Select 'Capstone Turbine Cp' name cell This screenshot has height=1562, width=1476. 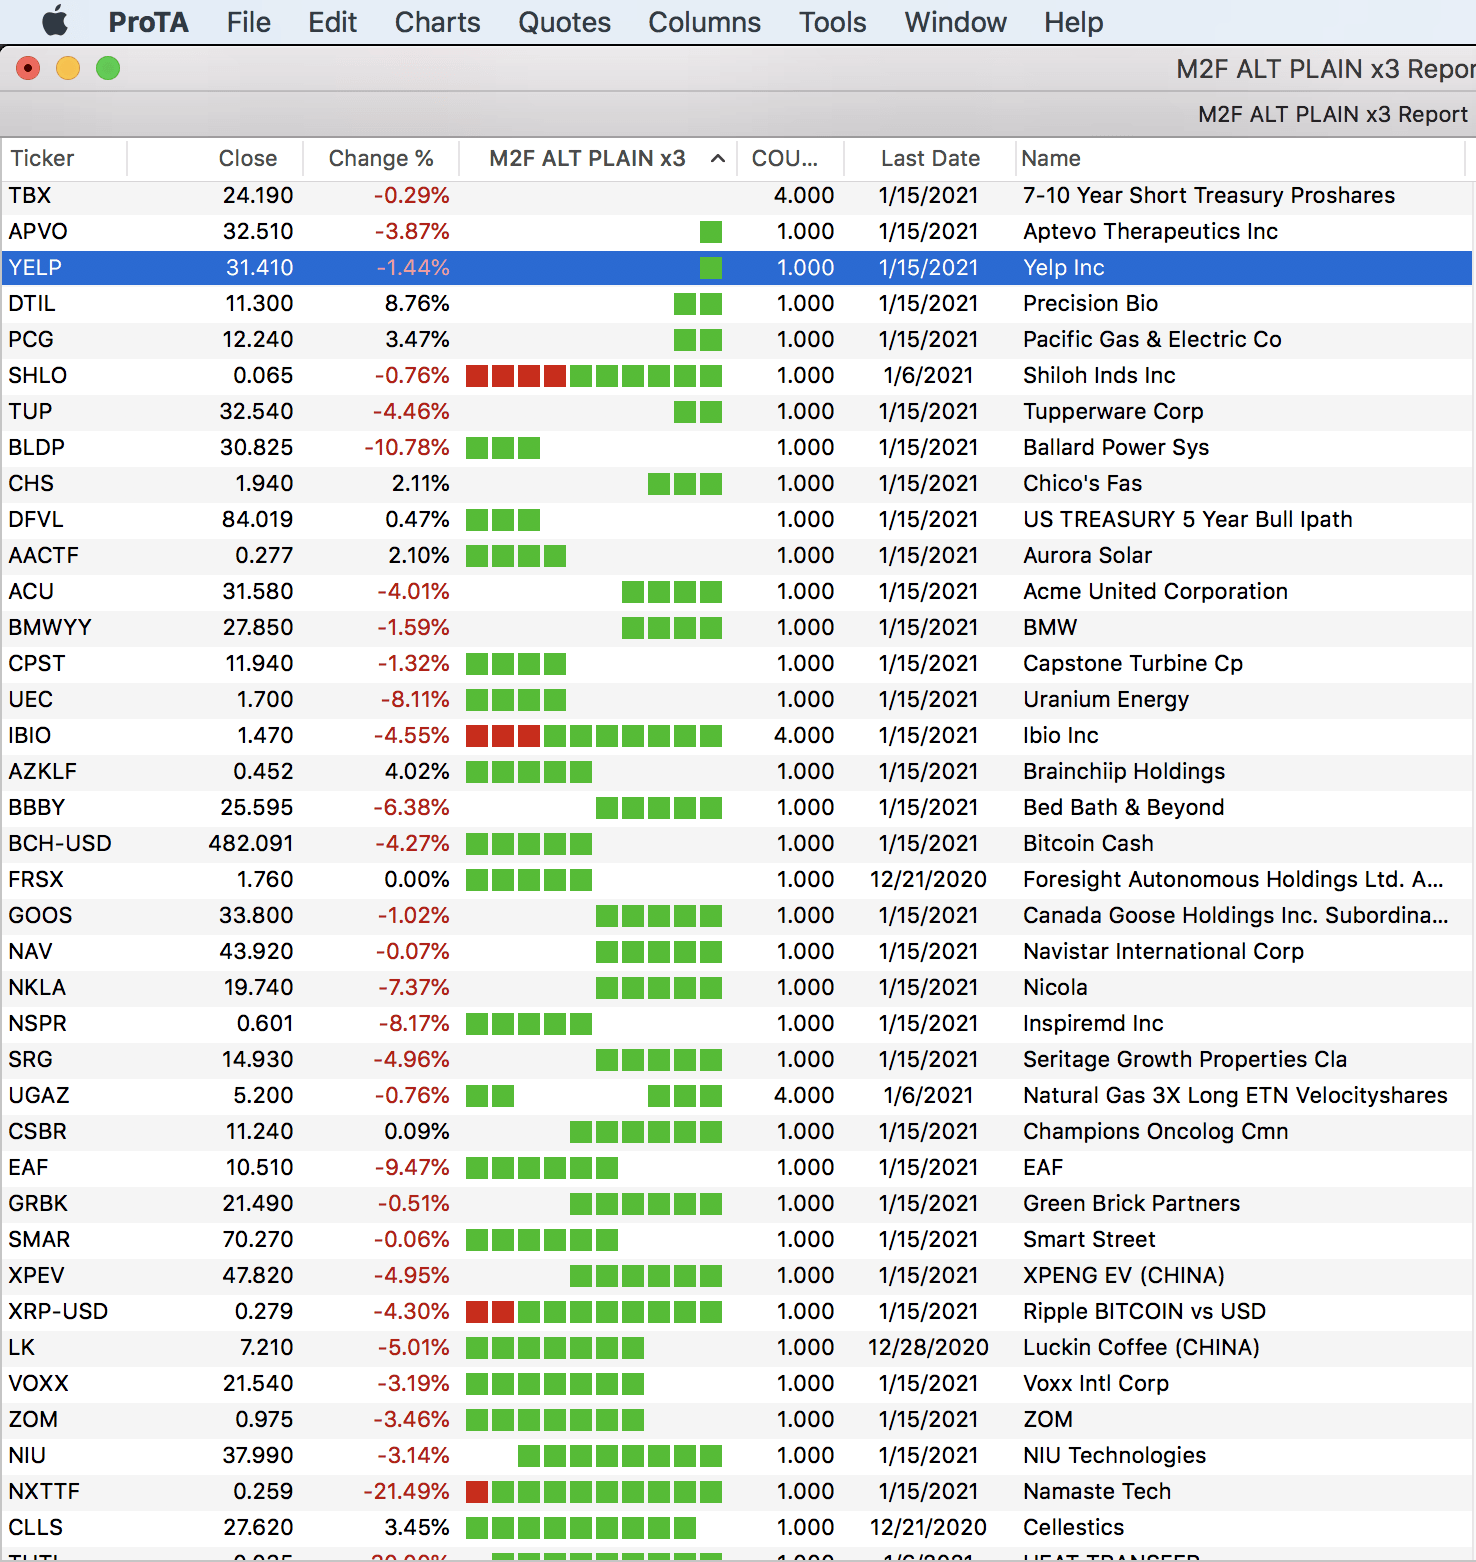coord(1133,663)
